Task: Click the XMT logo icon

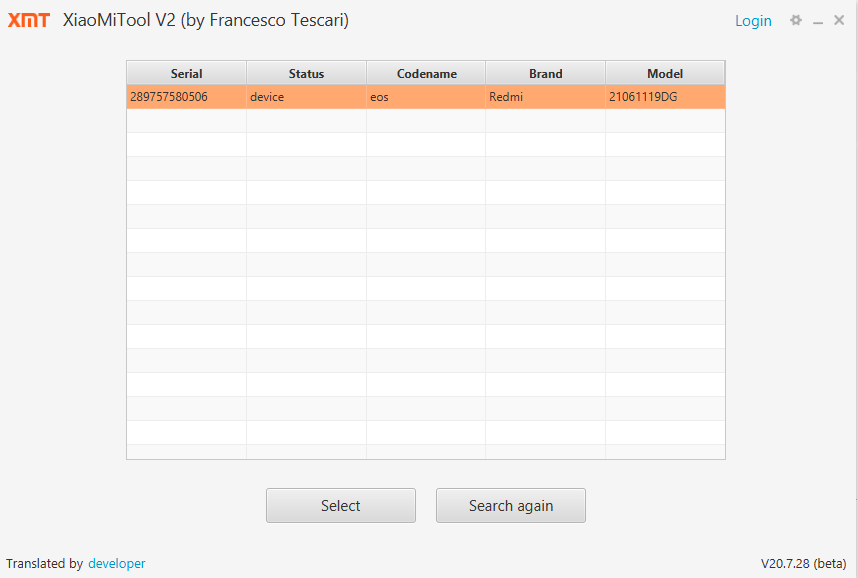Action: tap(29, 20)
